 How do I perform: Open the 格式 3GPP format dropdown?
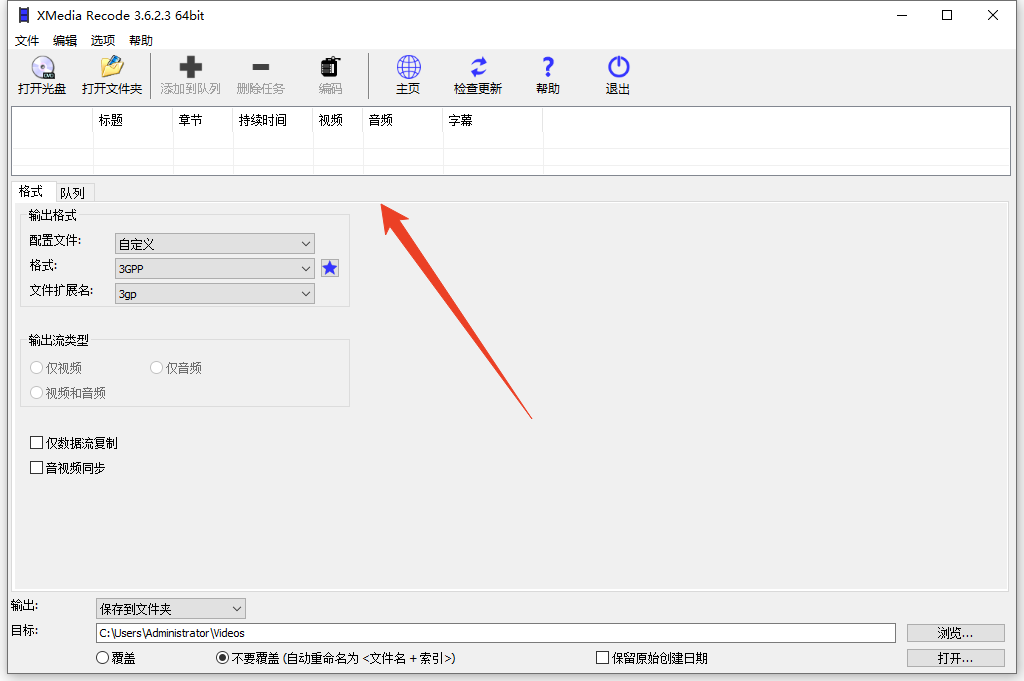pos(215,268)
